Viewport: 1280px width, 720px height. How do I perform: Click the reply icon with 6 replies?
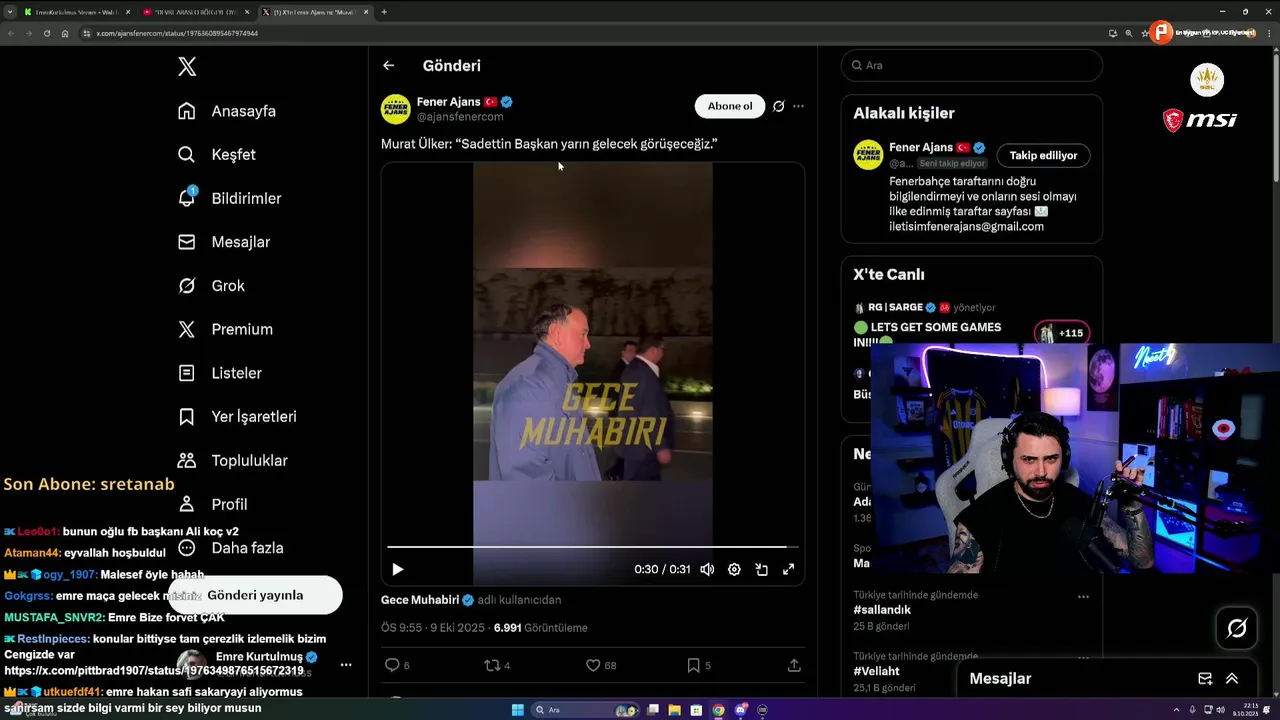(x=397, y=665)
